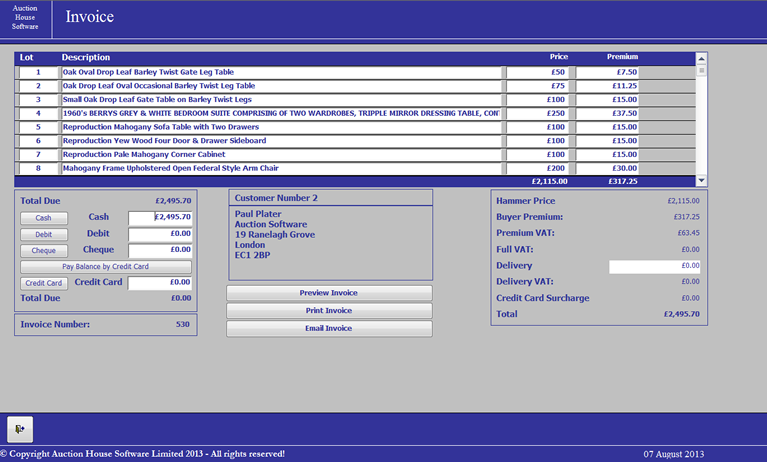Focus the Cheque amount field

pyautogui.click(x=160, y=250)
